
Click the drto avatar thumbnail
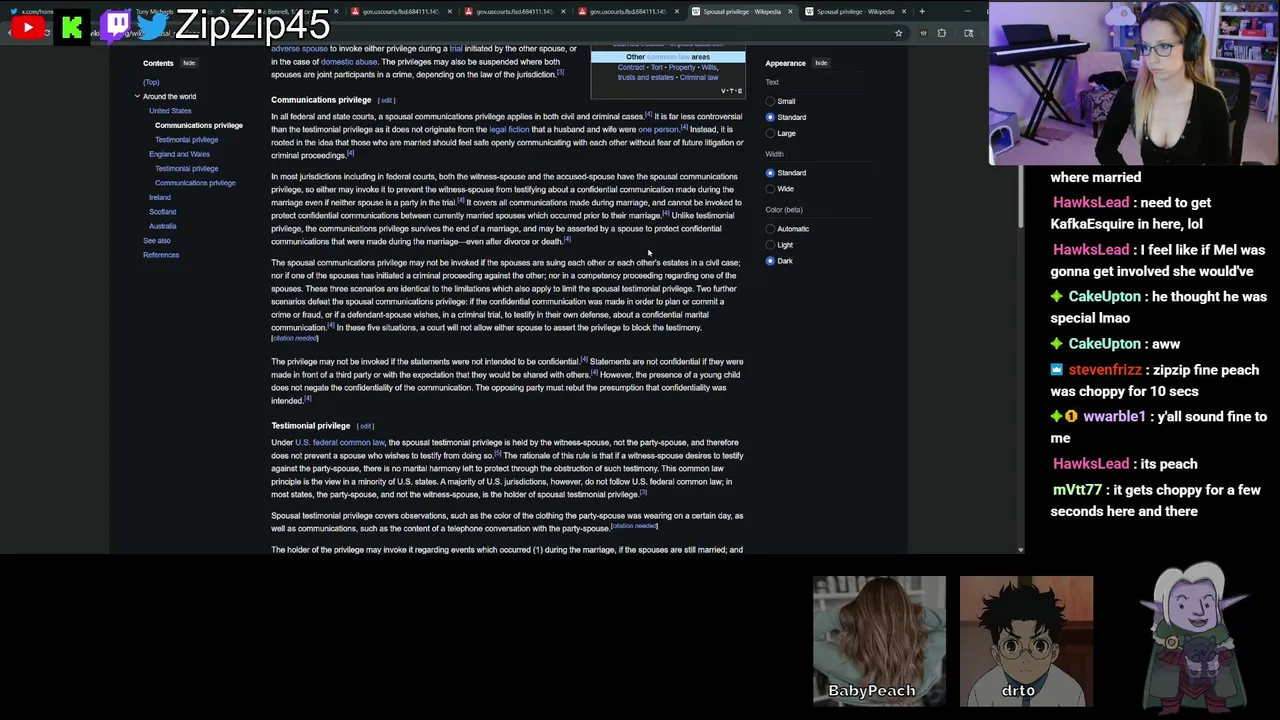pyautogui.click(x=1026, y=641)
